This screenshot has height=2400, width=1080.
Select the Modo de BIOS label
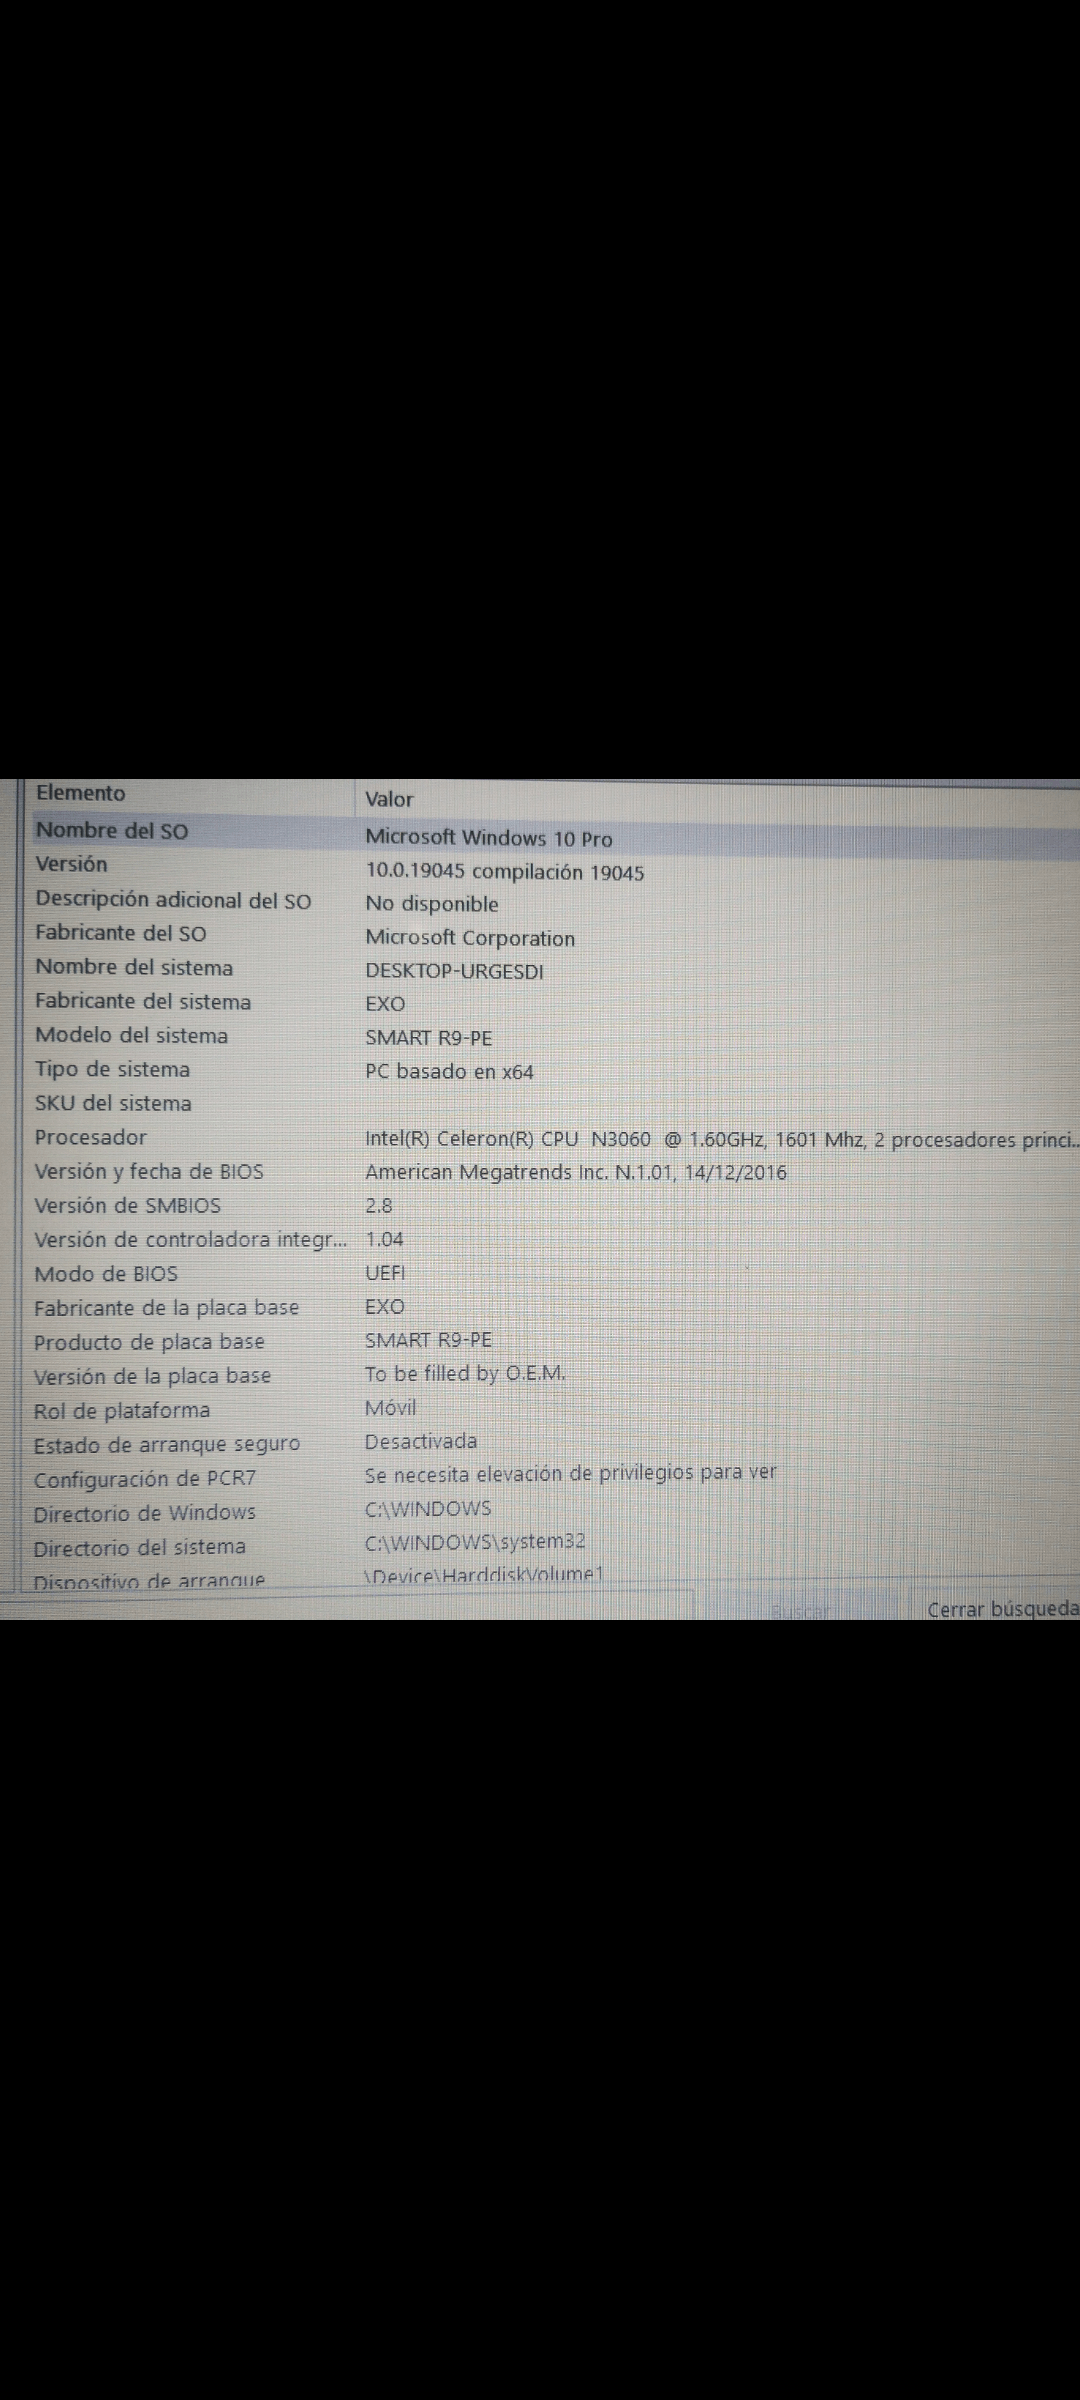(106, 1274)
